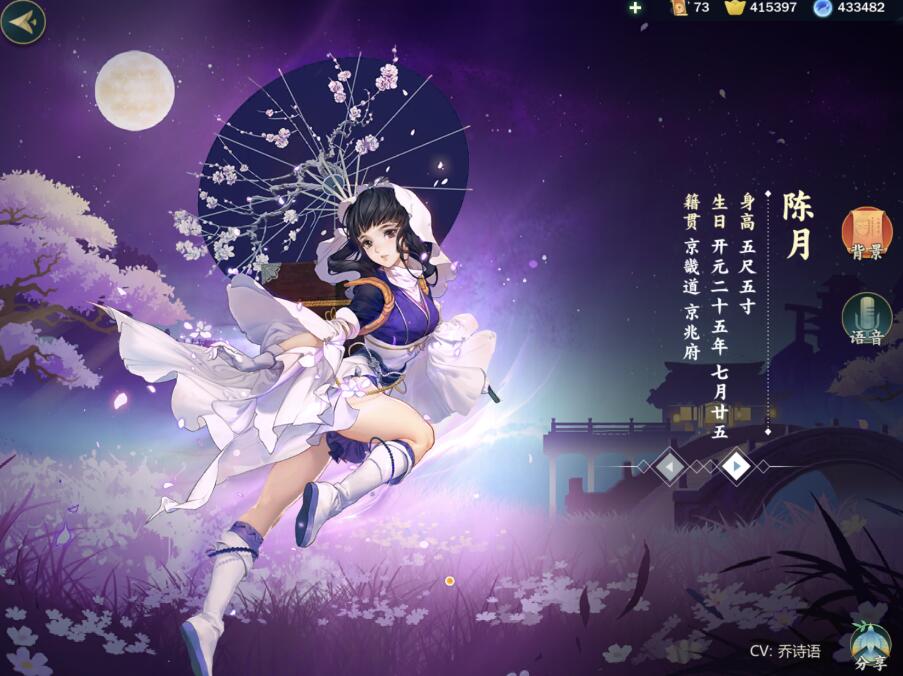The width and height of the screenshot is (903, 676).
Task: Open the 背景 background button
Action: [867, 234]
